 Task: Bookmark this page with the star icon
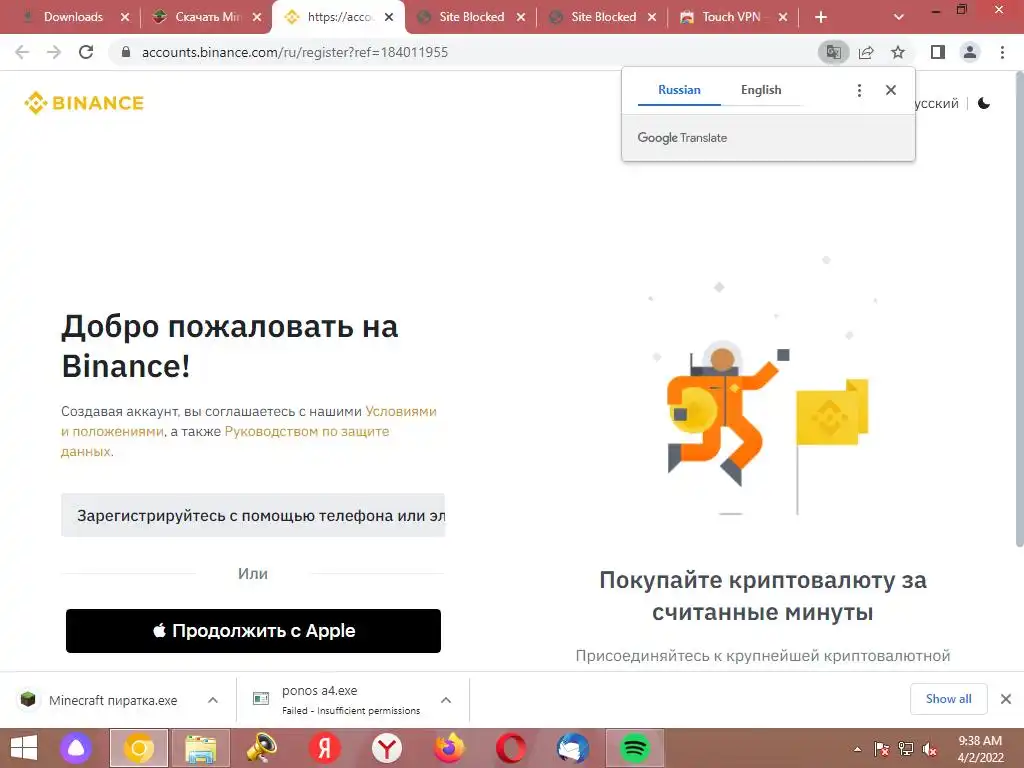[x=898, y=52]
